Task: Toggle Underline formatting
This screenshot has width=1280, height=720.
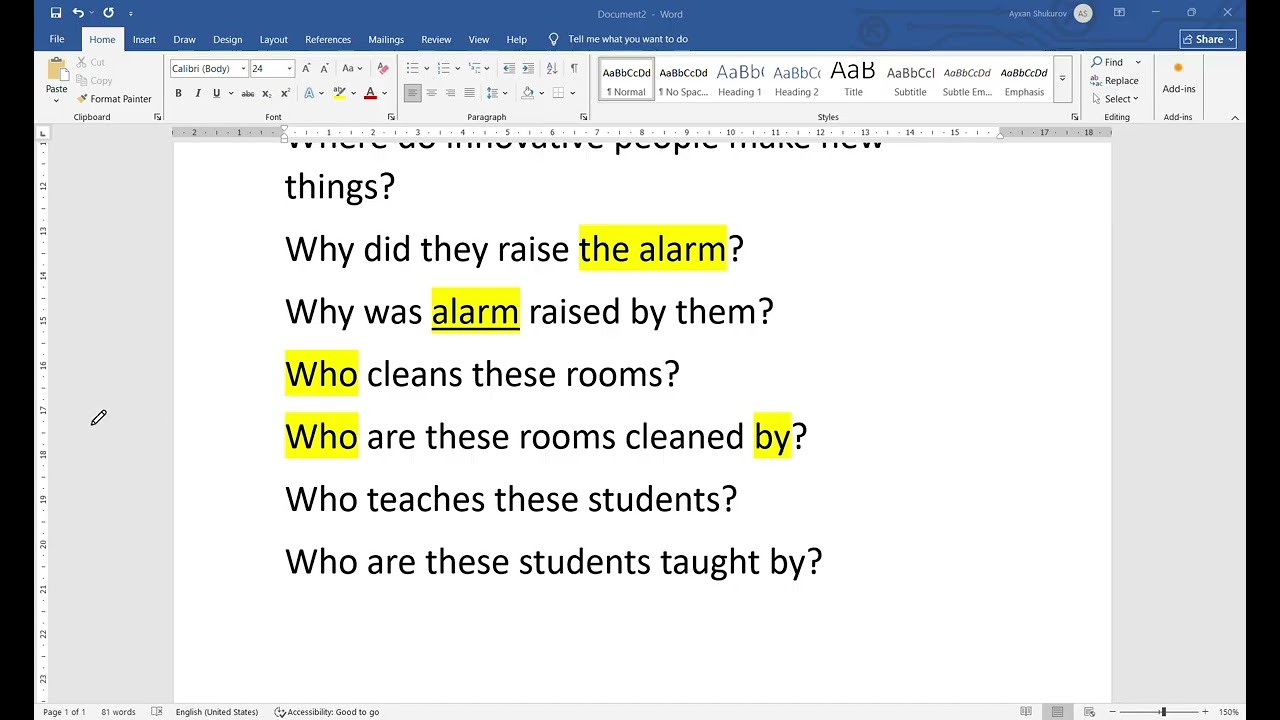Action: (x=215, y=93)
